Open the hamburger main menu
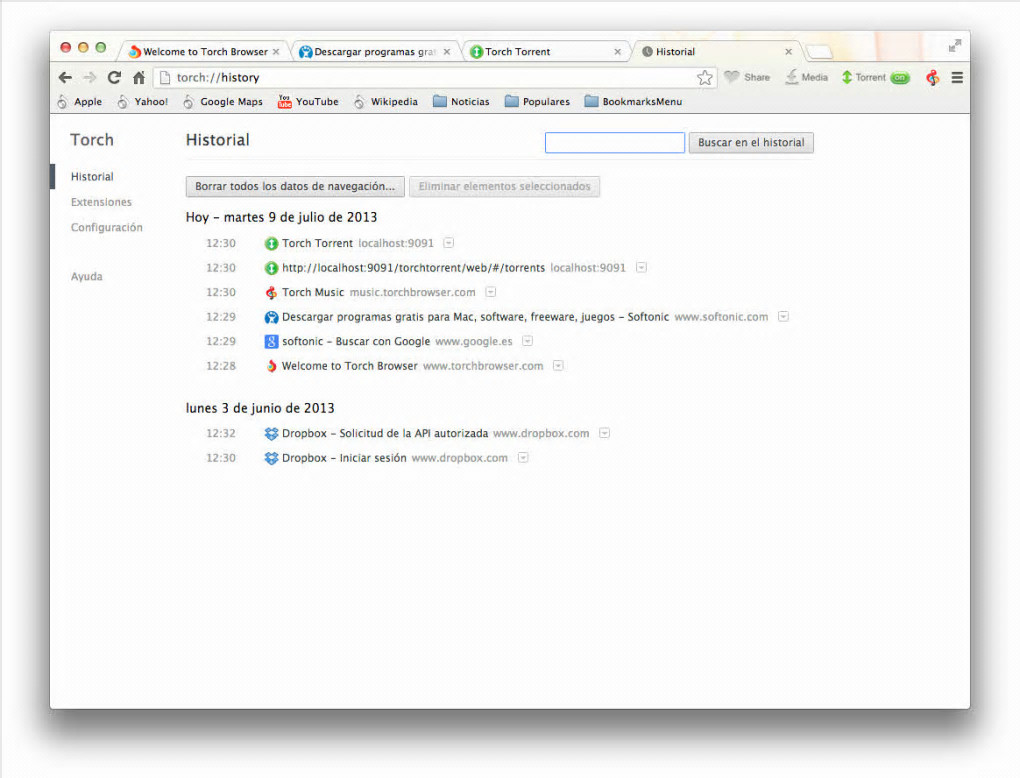The height and width of the screenshot is (778, 1020). (957, 77)
